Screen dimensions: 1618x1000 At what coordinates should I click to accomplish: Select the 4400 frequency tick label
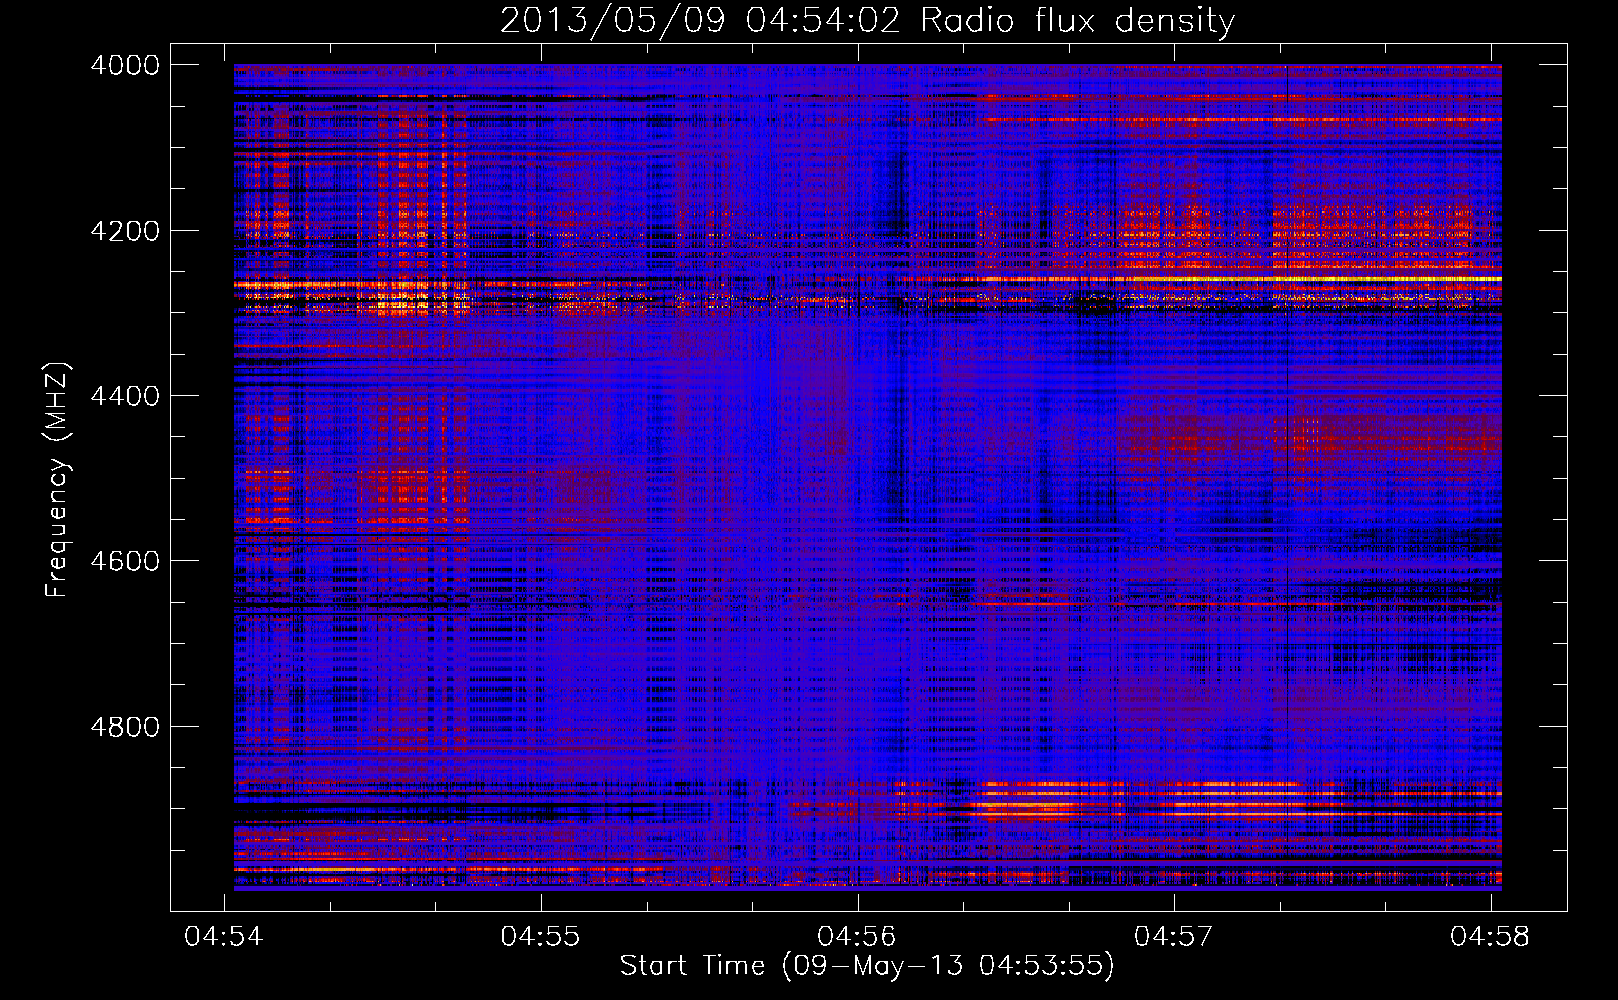coord(125,396)
